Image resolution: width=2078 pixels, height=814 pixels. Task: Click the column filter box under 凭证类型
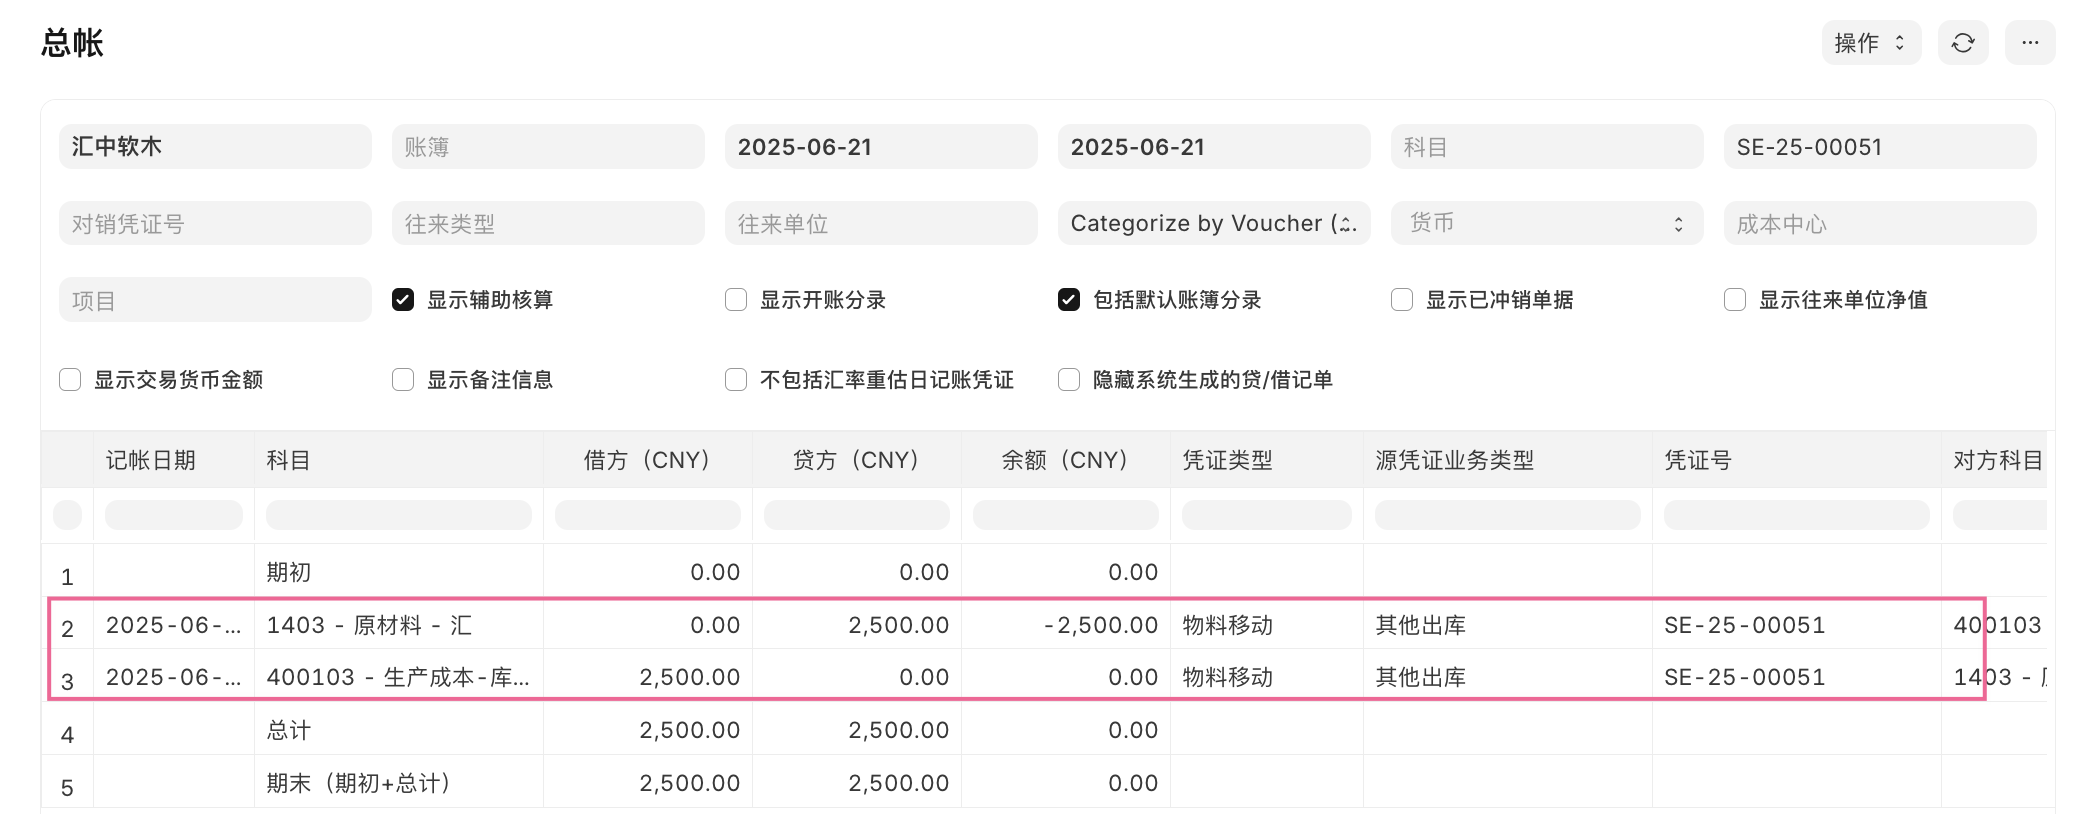tap(1267, 515)
